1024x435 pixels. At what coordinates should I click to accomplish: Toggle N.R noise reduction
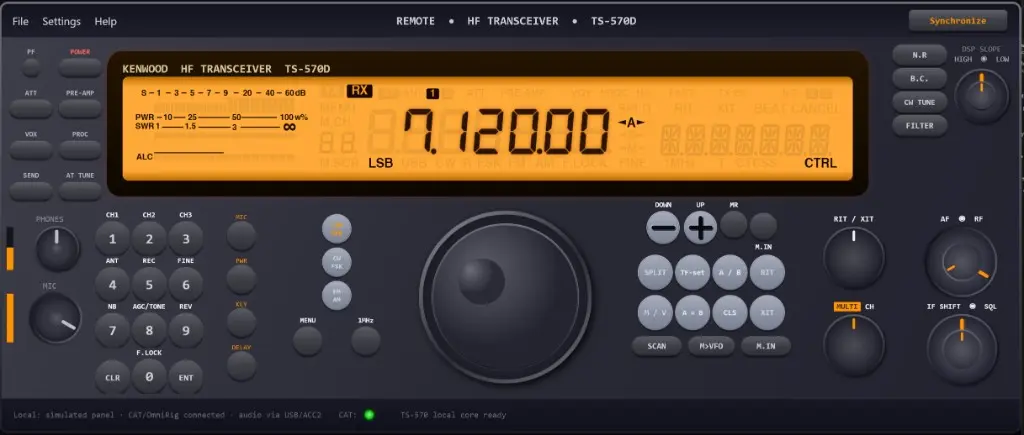click(x=920, y=56)
